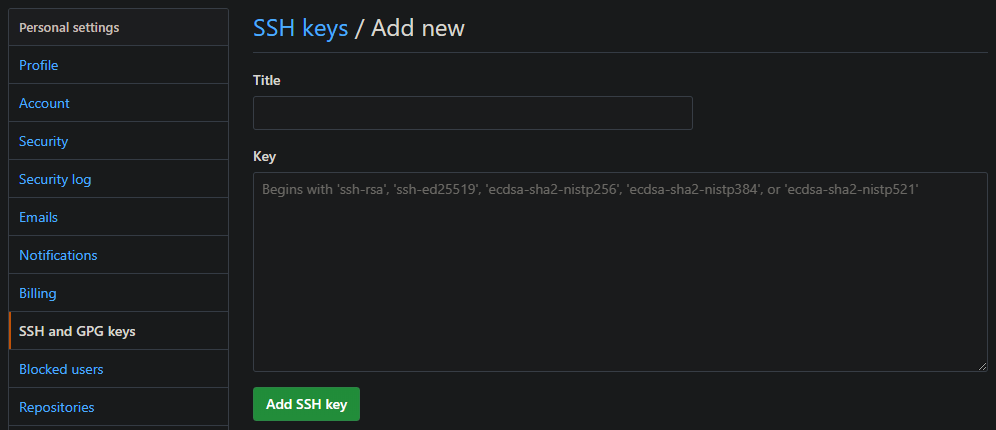Click the 'Add new' heading text

click(x=418, y=28)
